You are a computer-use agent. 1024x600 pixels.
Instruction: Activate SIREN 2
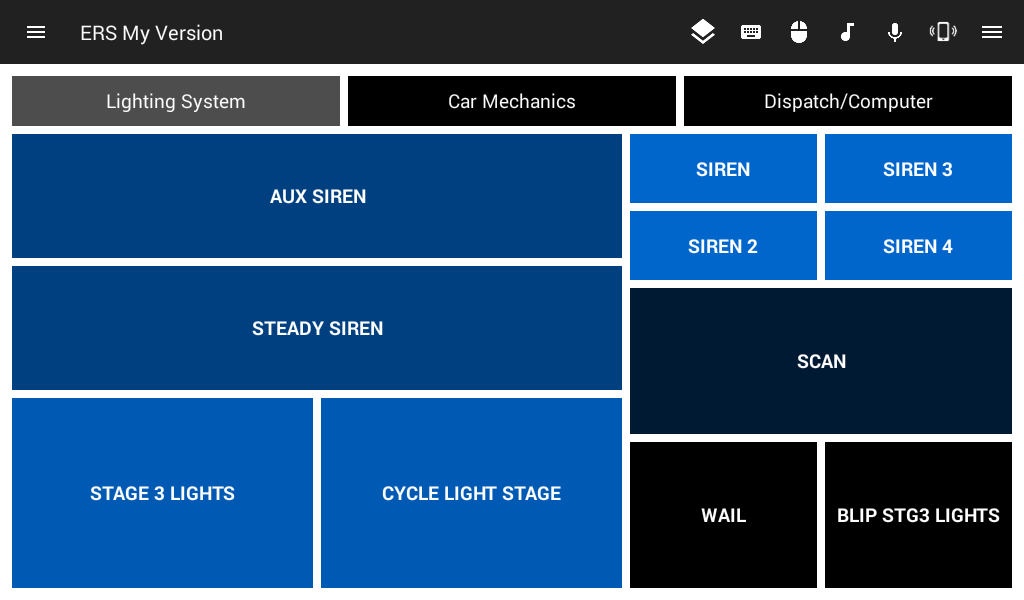[723, 246]
